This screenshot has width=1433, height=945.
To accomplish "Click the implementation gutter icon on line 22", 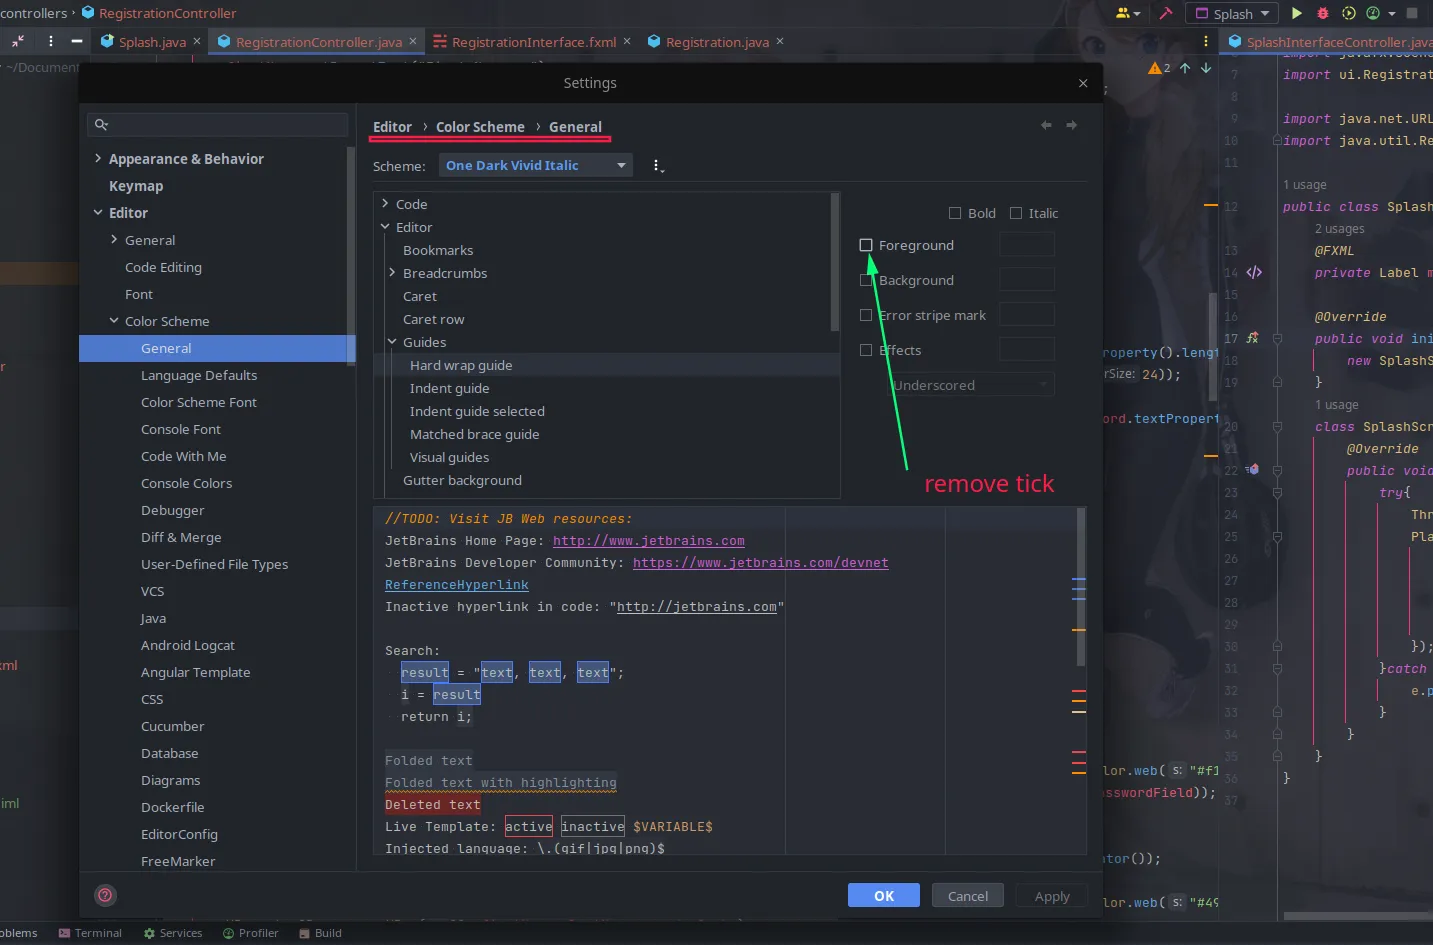I will (x=1252, y=469).
